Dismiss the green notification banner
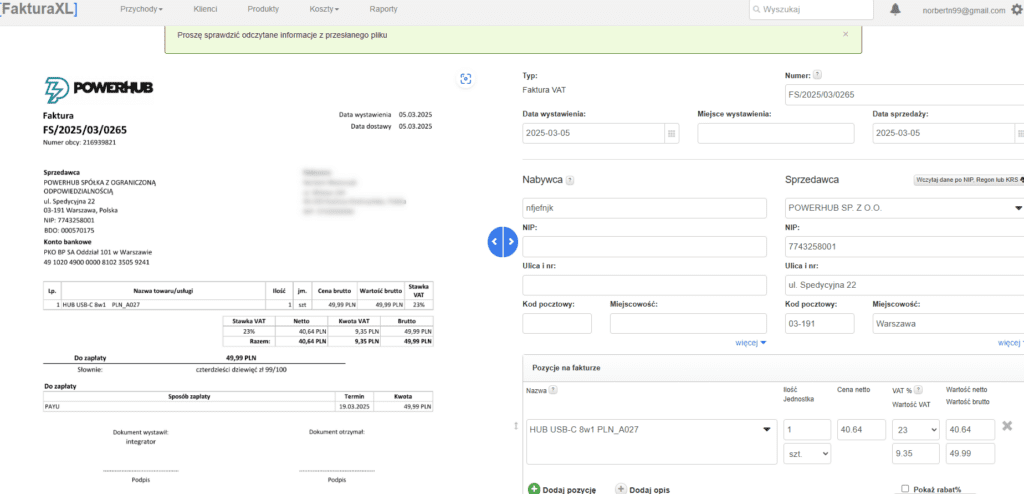The image size is (1024, 494). click(x=845, y=34)
